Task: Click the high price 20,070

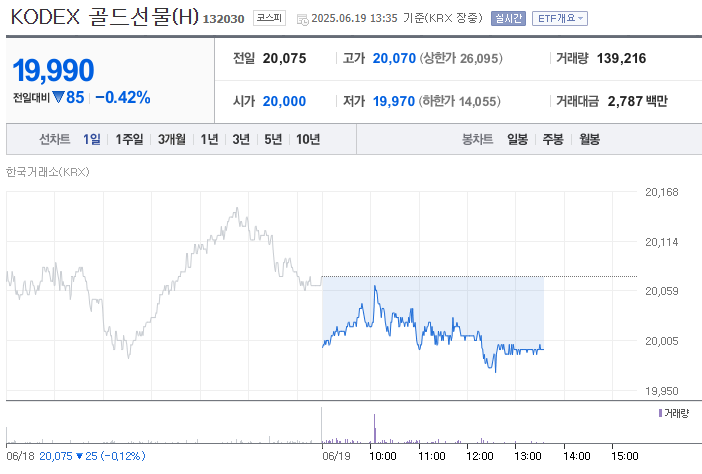Action: pyautogui.click(x=394, y=58)
